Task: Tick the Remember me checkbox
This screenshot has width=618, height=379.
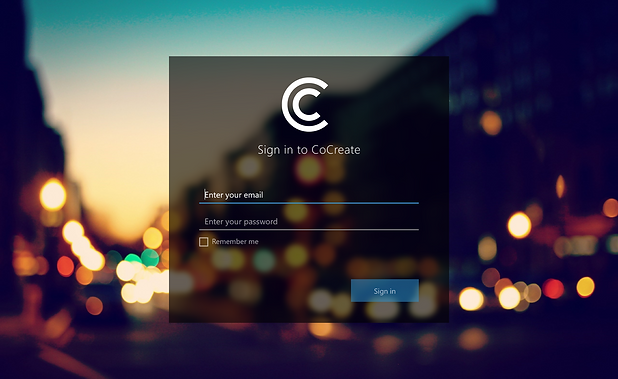Action: [203, 242]
